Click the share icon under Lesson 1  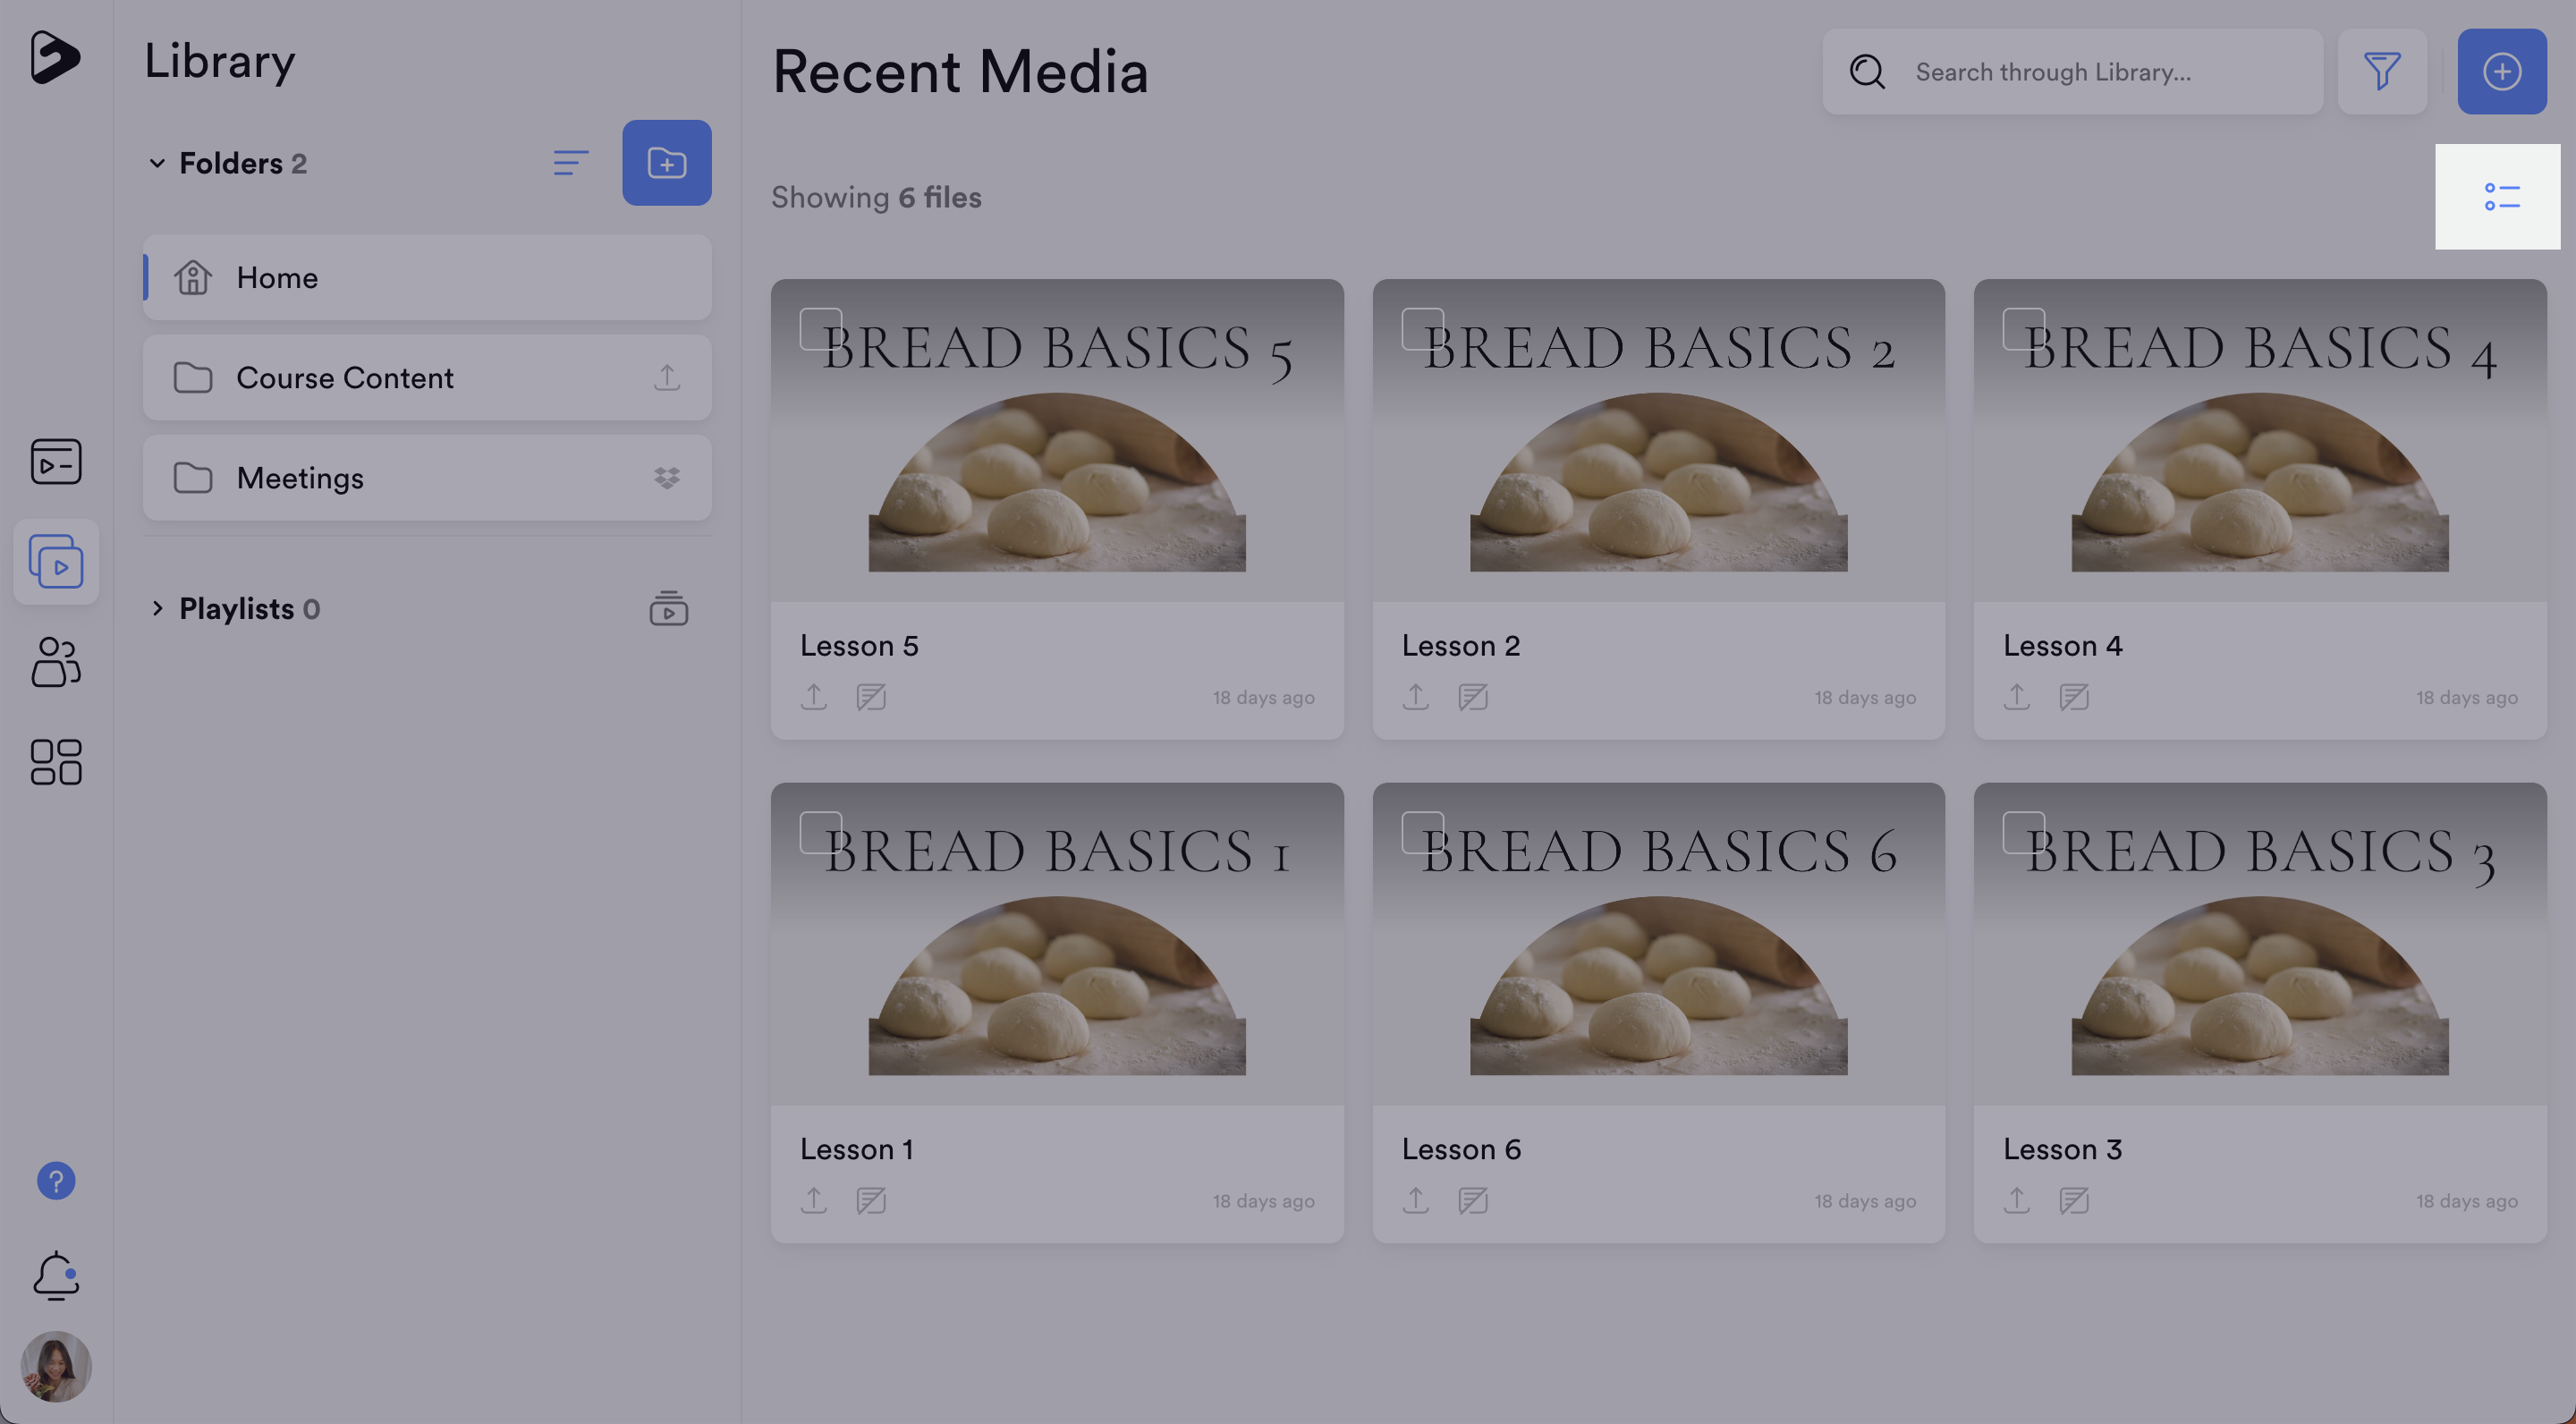click(813, 1200)
